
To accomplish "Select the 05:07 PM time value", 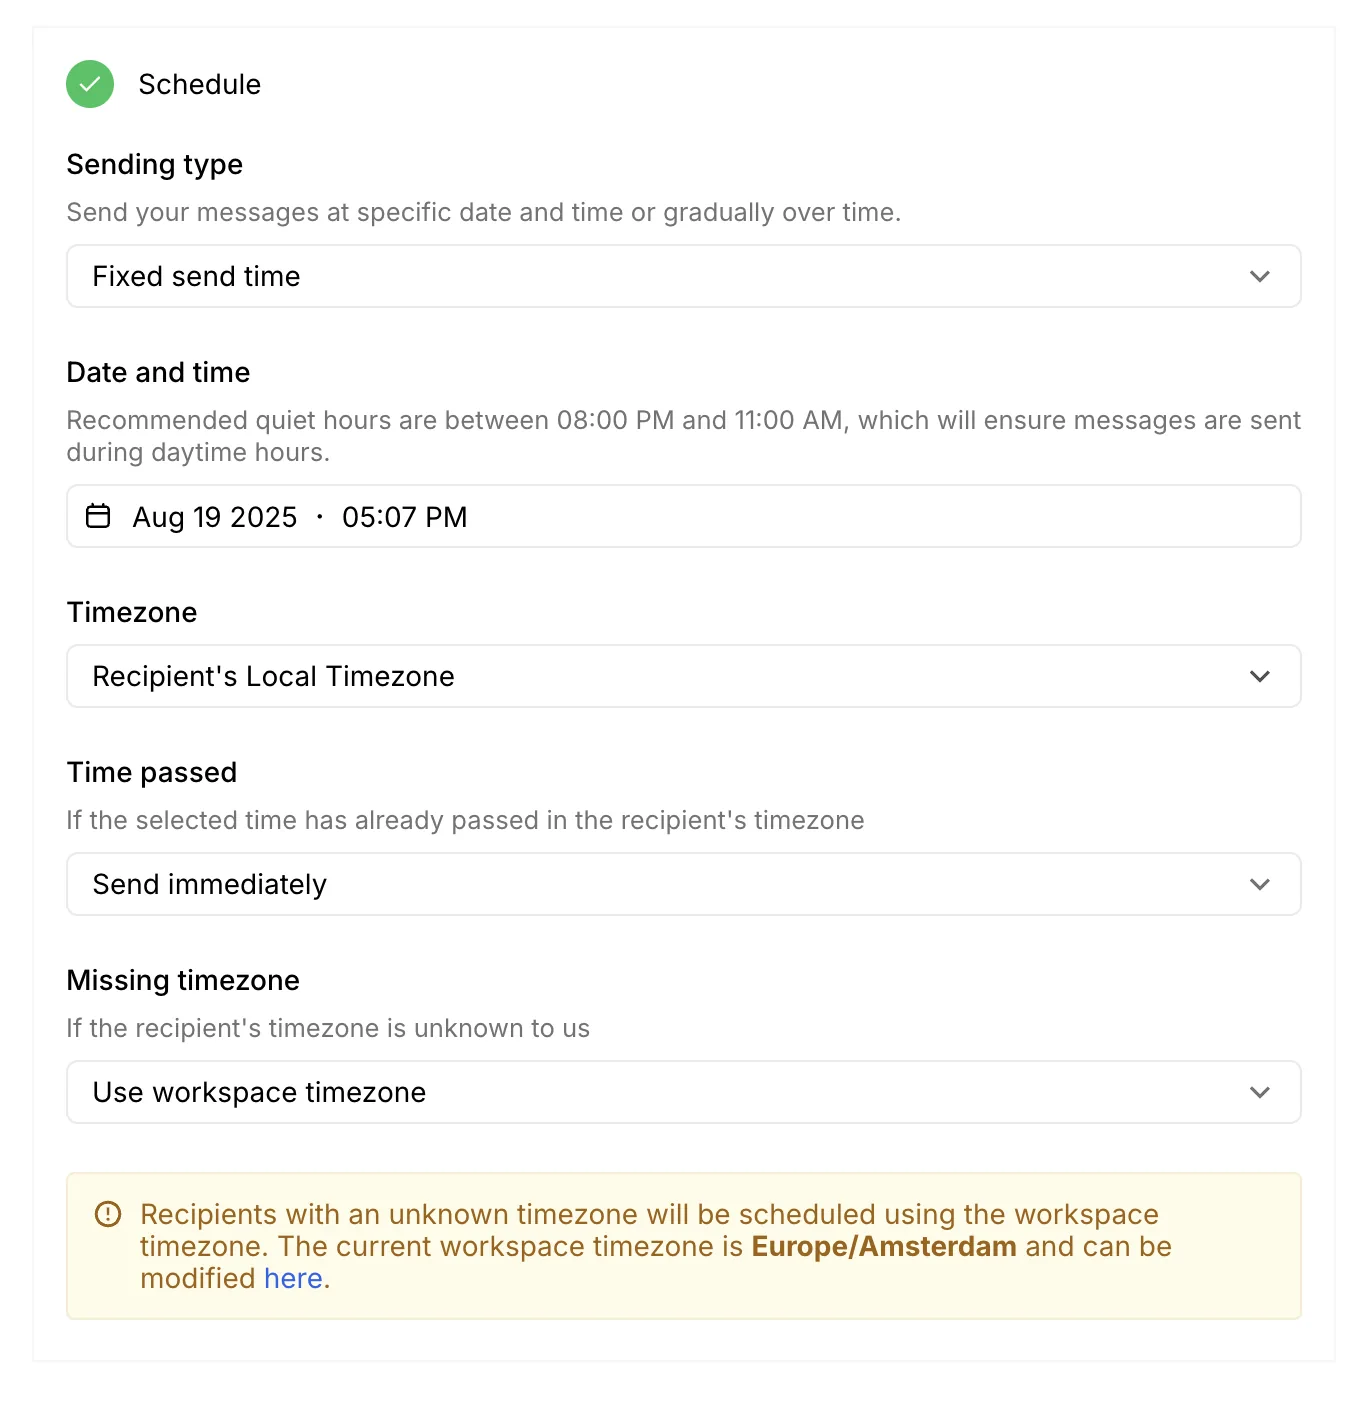I will 405,517.
